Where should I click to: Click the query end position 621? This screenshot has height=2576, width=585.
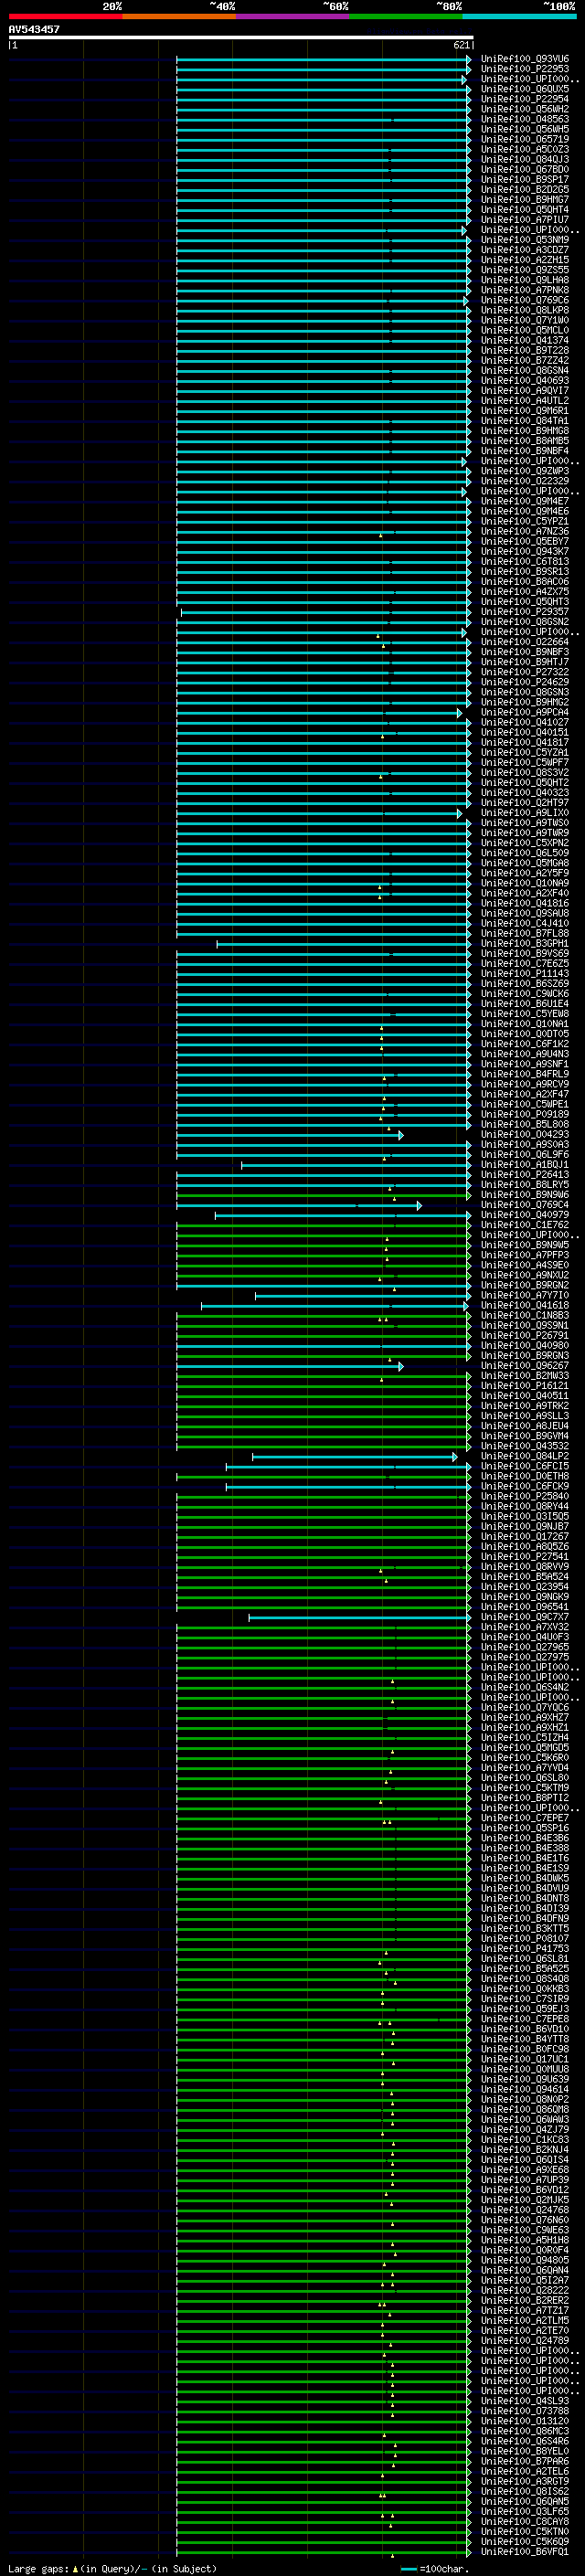coord(461,45)
